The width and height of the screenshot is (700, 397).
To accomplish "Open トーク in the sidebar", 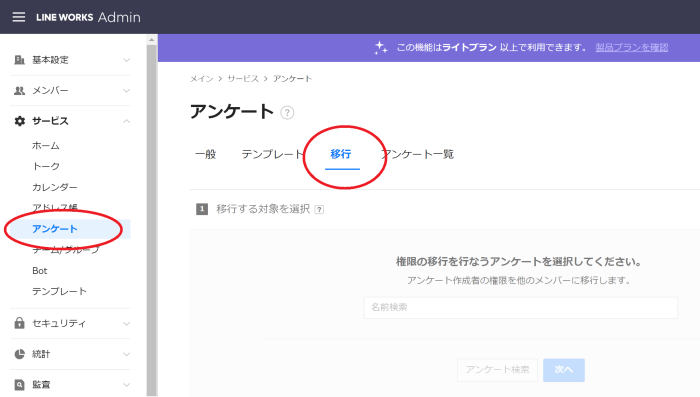I will click(x=46, y=166).
